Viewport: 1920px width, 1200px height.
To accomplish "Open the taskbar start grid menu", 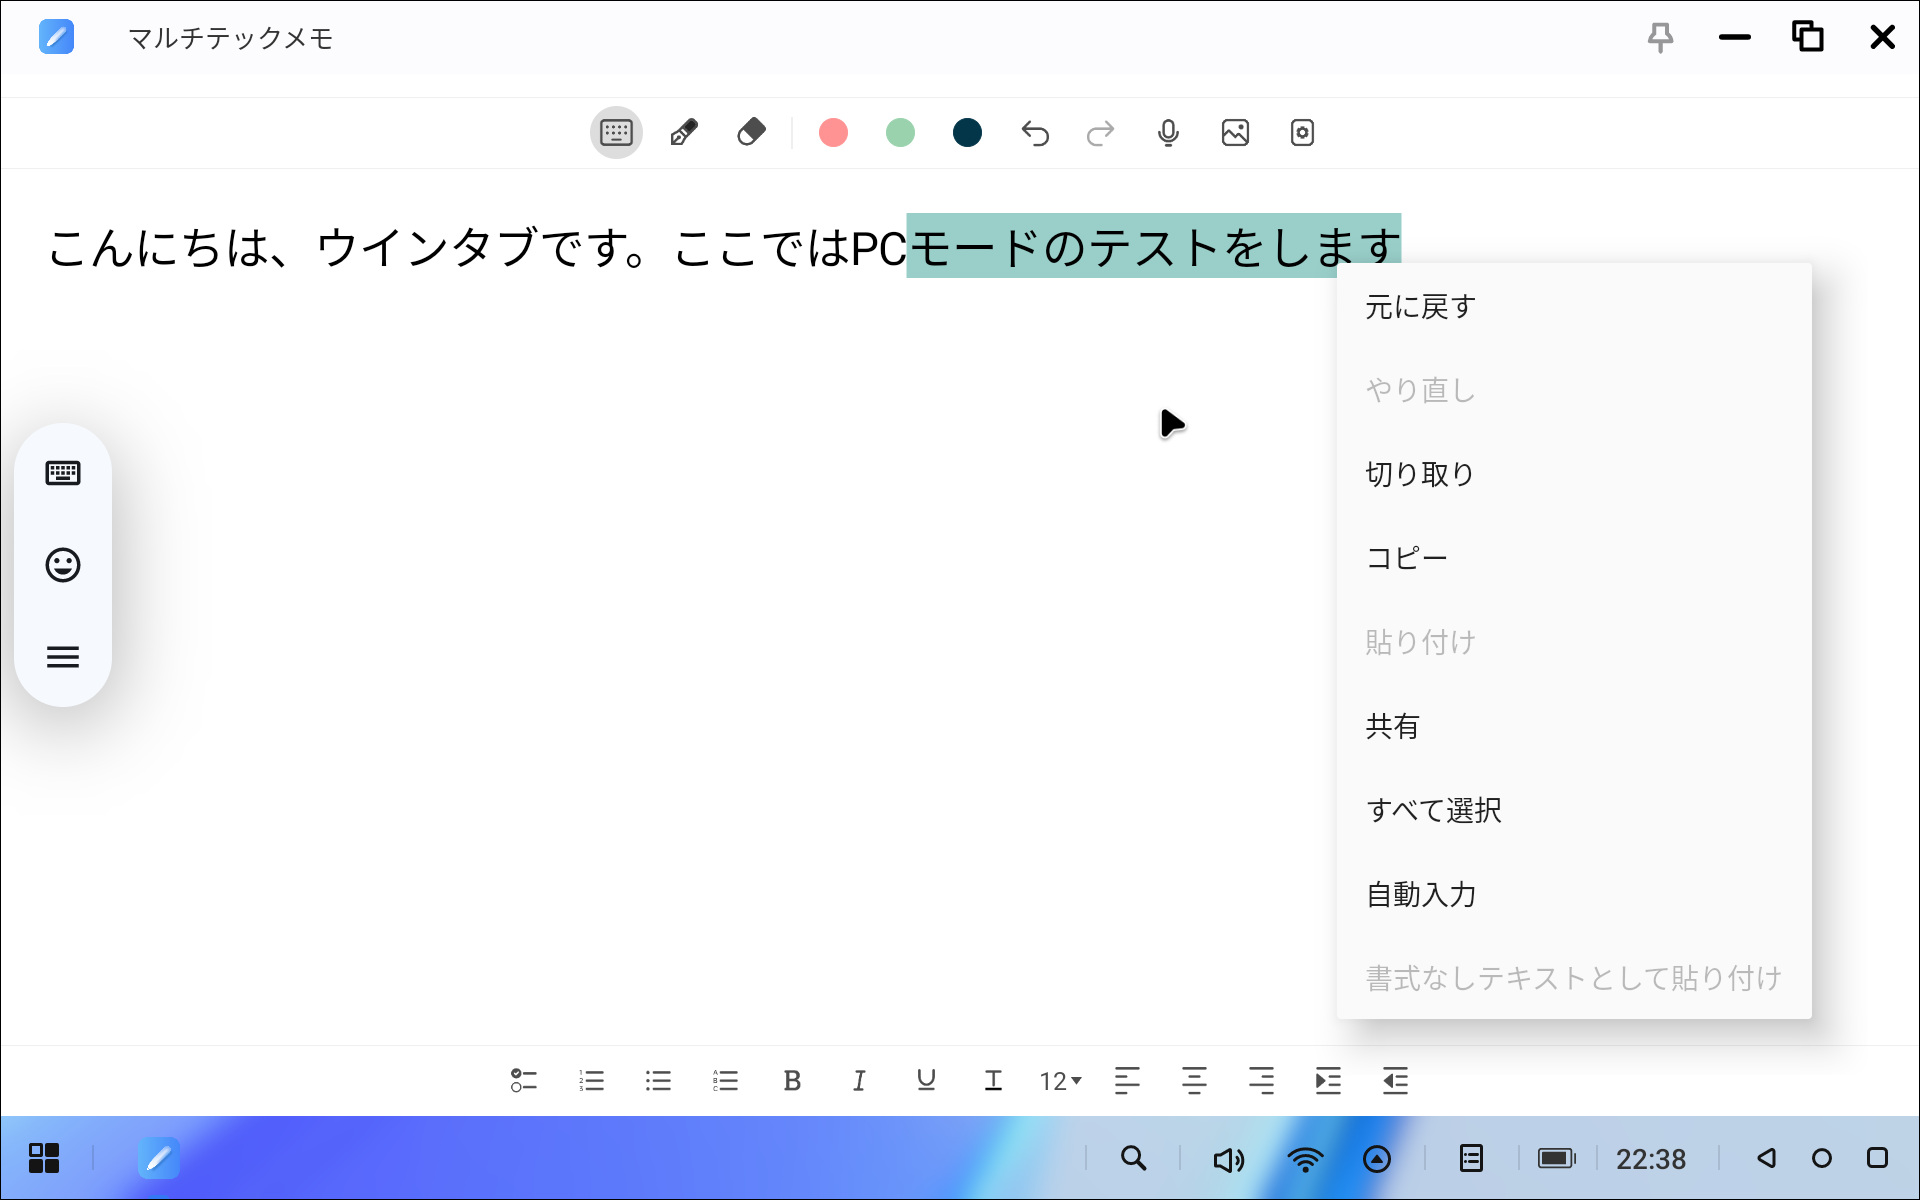I will tap(44, 1158).
